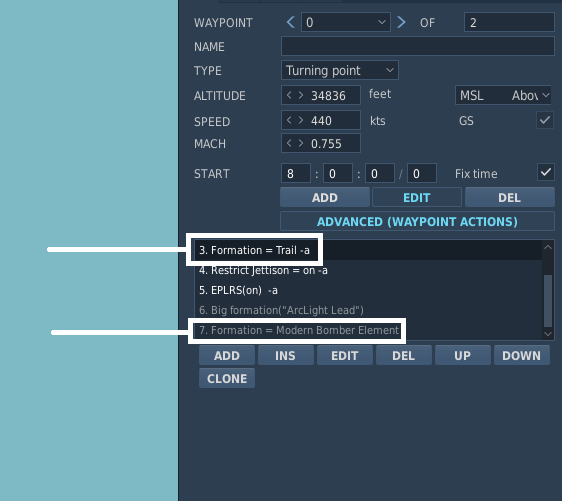562x501 pixels.
Task: Move action DOWN button
Action: [x=521, y=356]
